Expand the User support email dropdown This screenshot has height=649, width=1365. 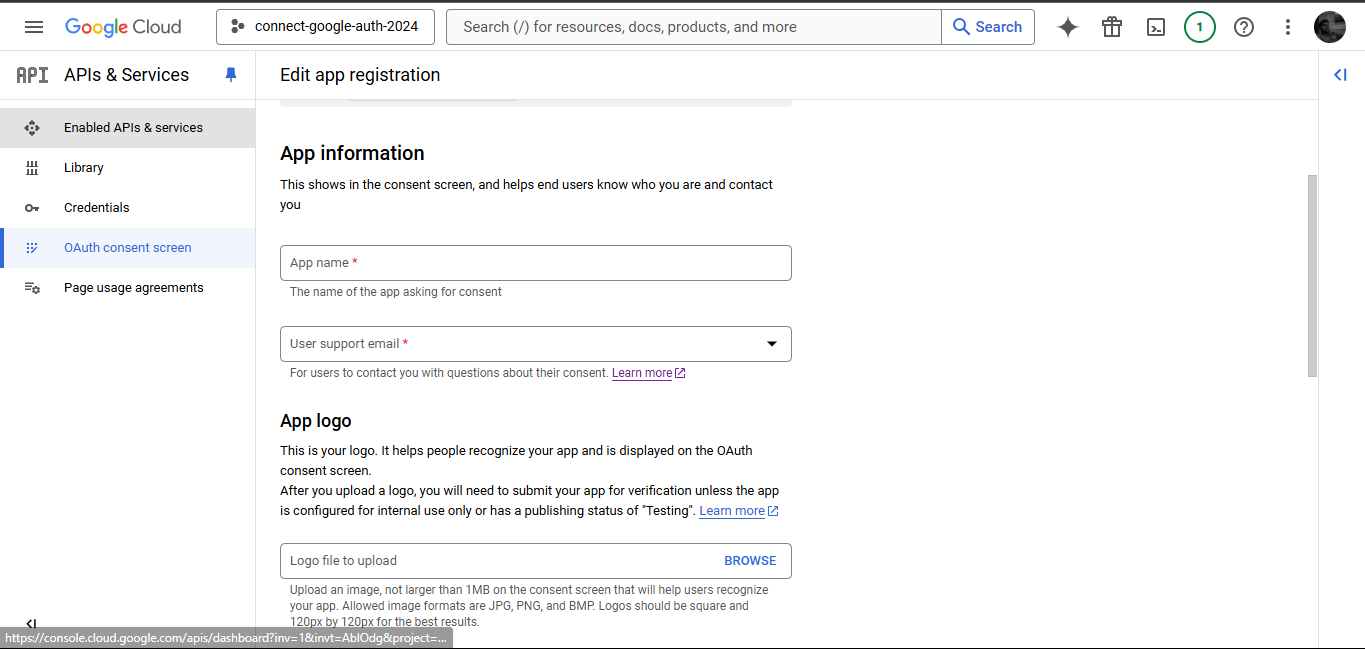coord(771,343)
